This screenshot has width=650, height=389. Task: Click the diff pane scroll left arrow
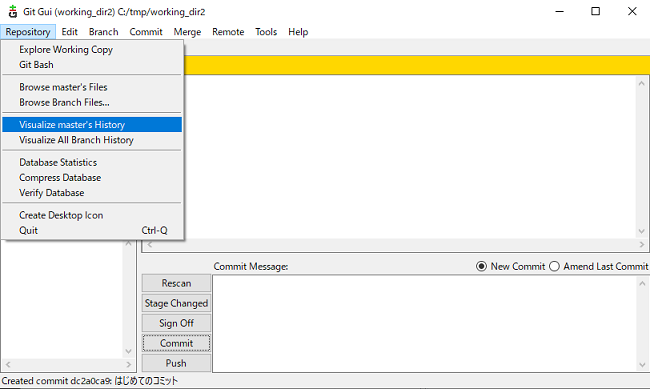point(150,245)
